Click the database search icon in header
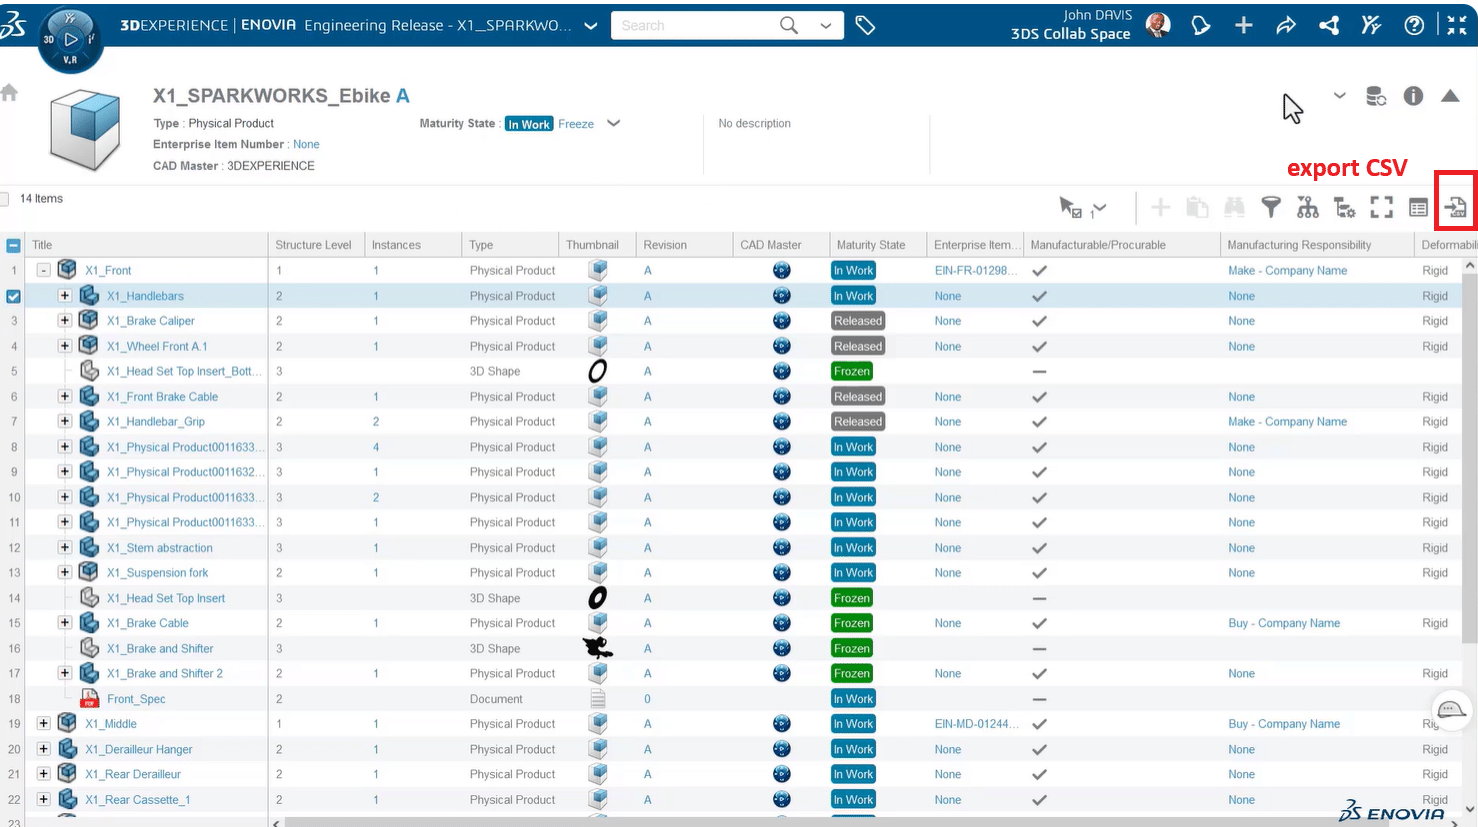1478x827 pixels. pyautogui.click(x=1376, y=96)
